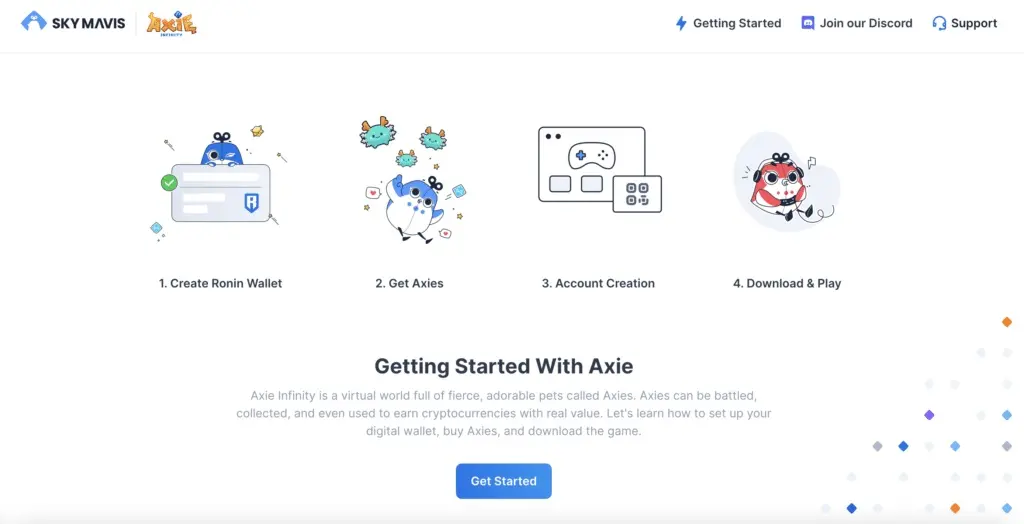The image size is (1024, 524).
Task: Click the lightning bolt icon
Action: tap(681, 24)
